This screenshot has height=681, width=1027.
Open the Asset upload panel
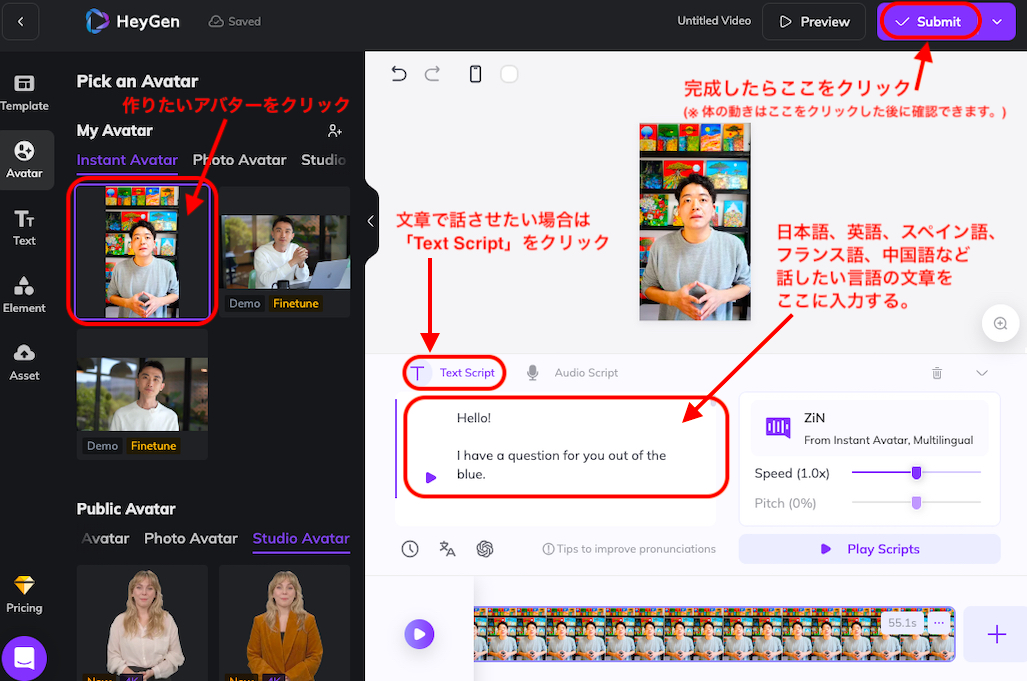[24, 363]
